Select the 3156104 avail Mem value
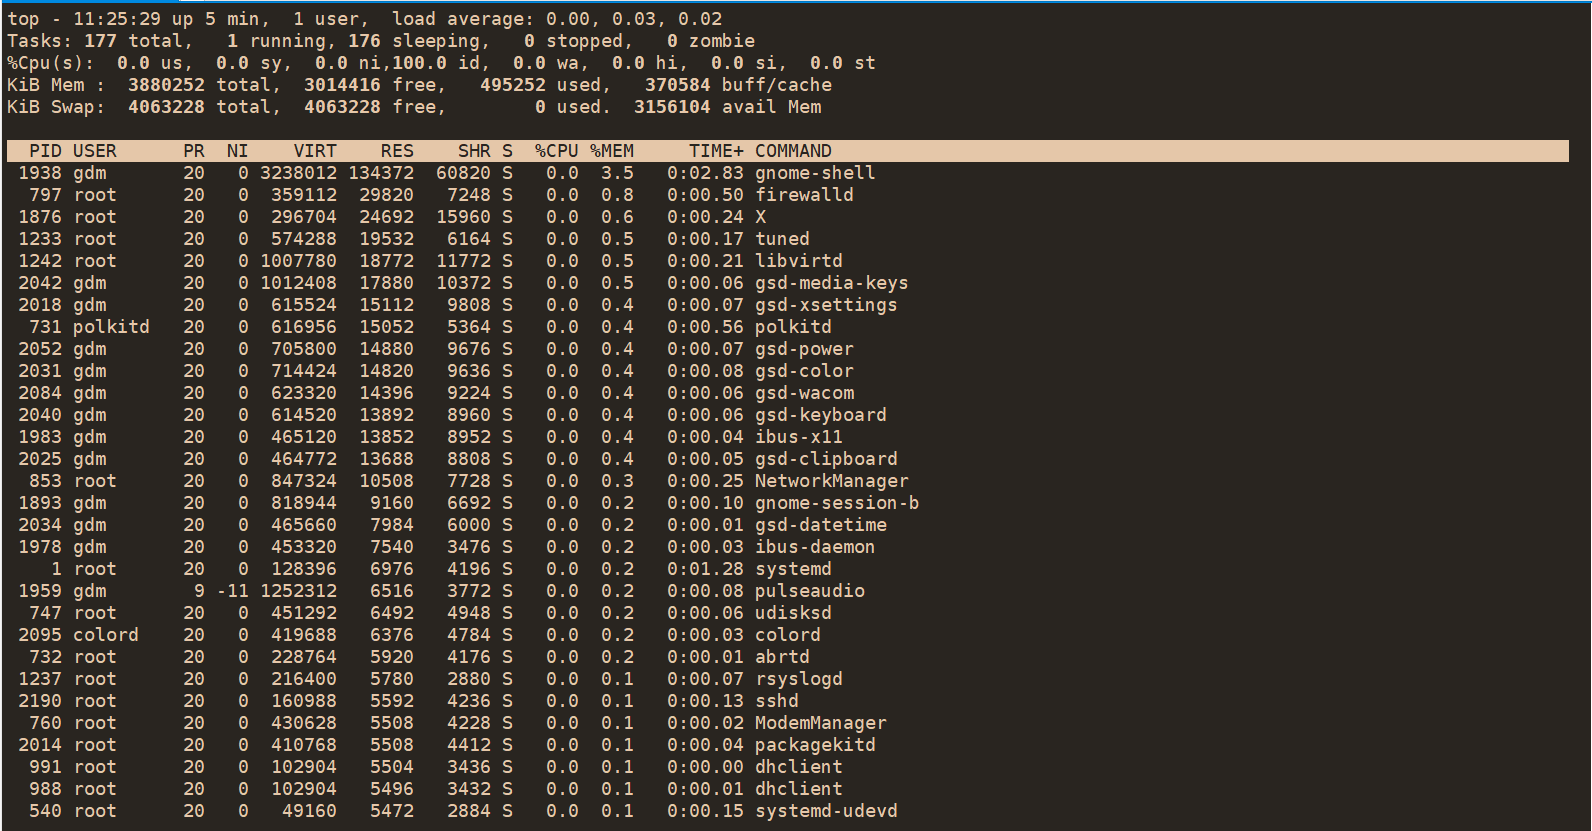 coord(672,107)
